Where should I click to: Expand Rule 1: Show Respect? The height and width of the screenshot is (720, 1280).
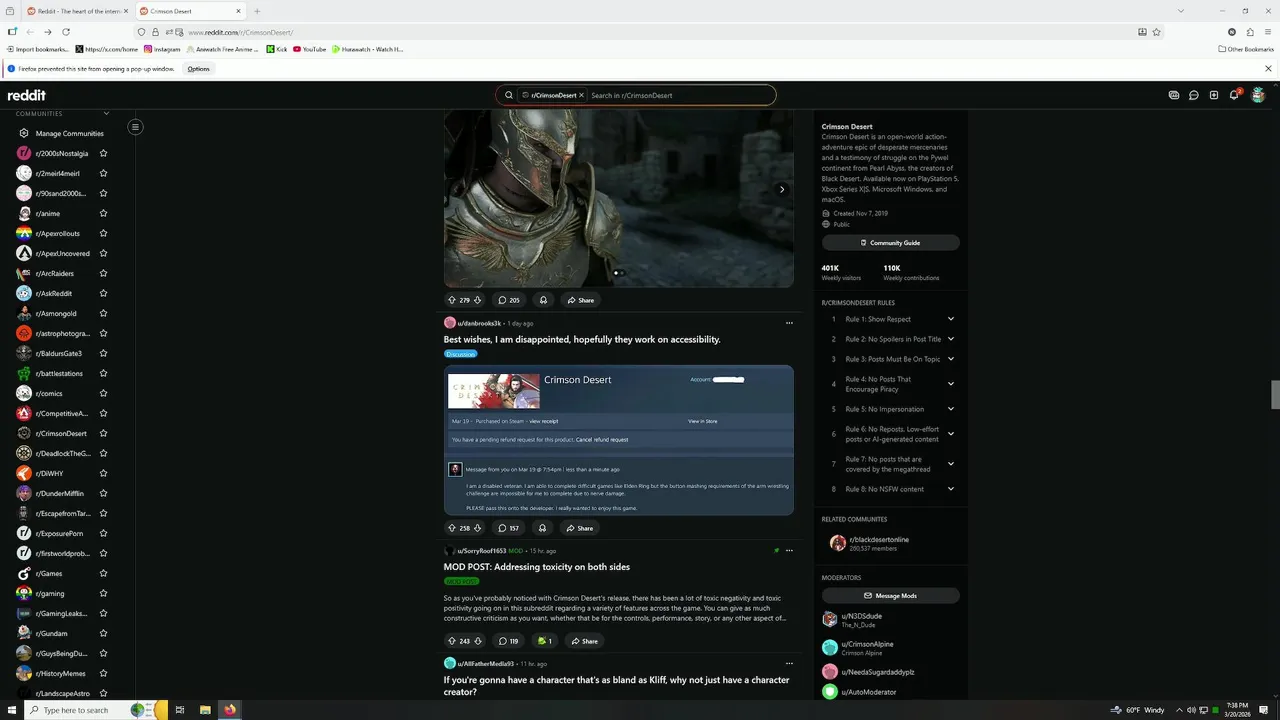coord(951,319)
